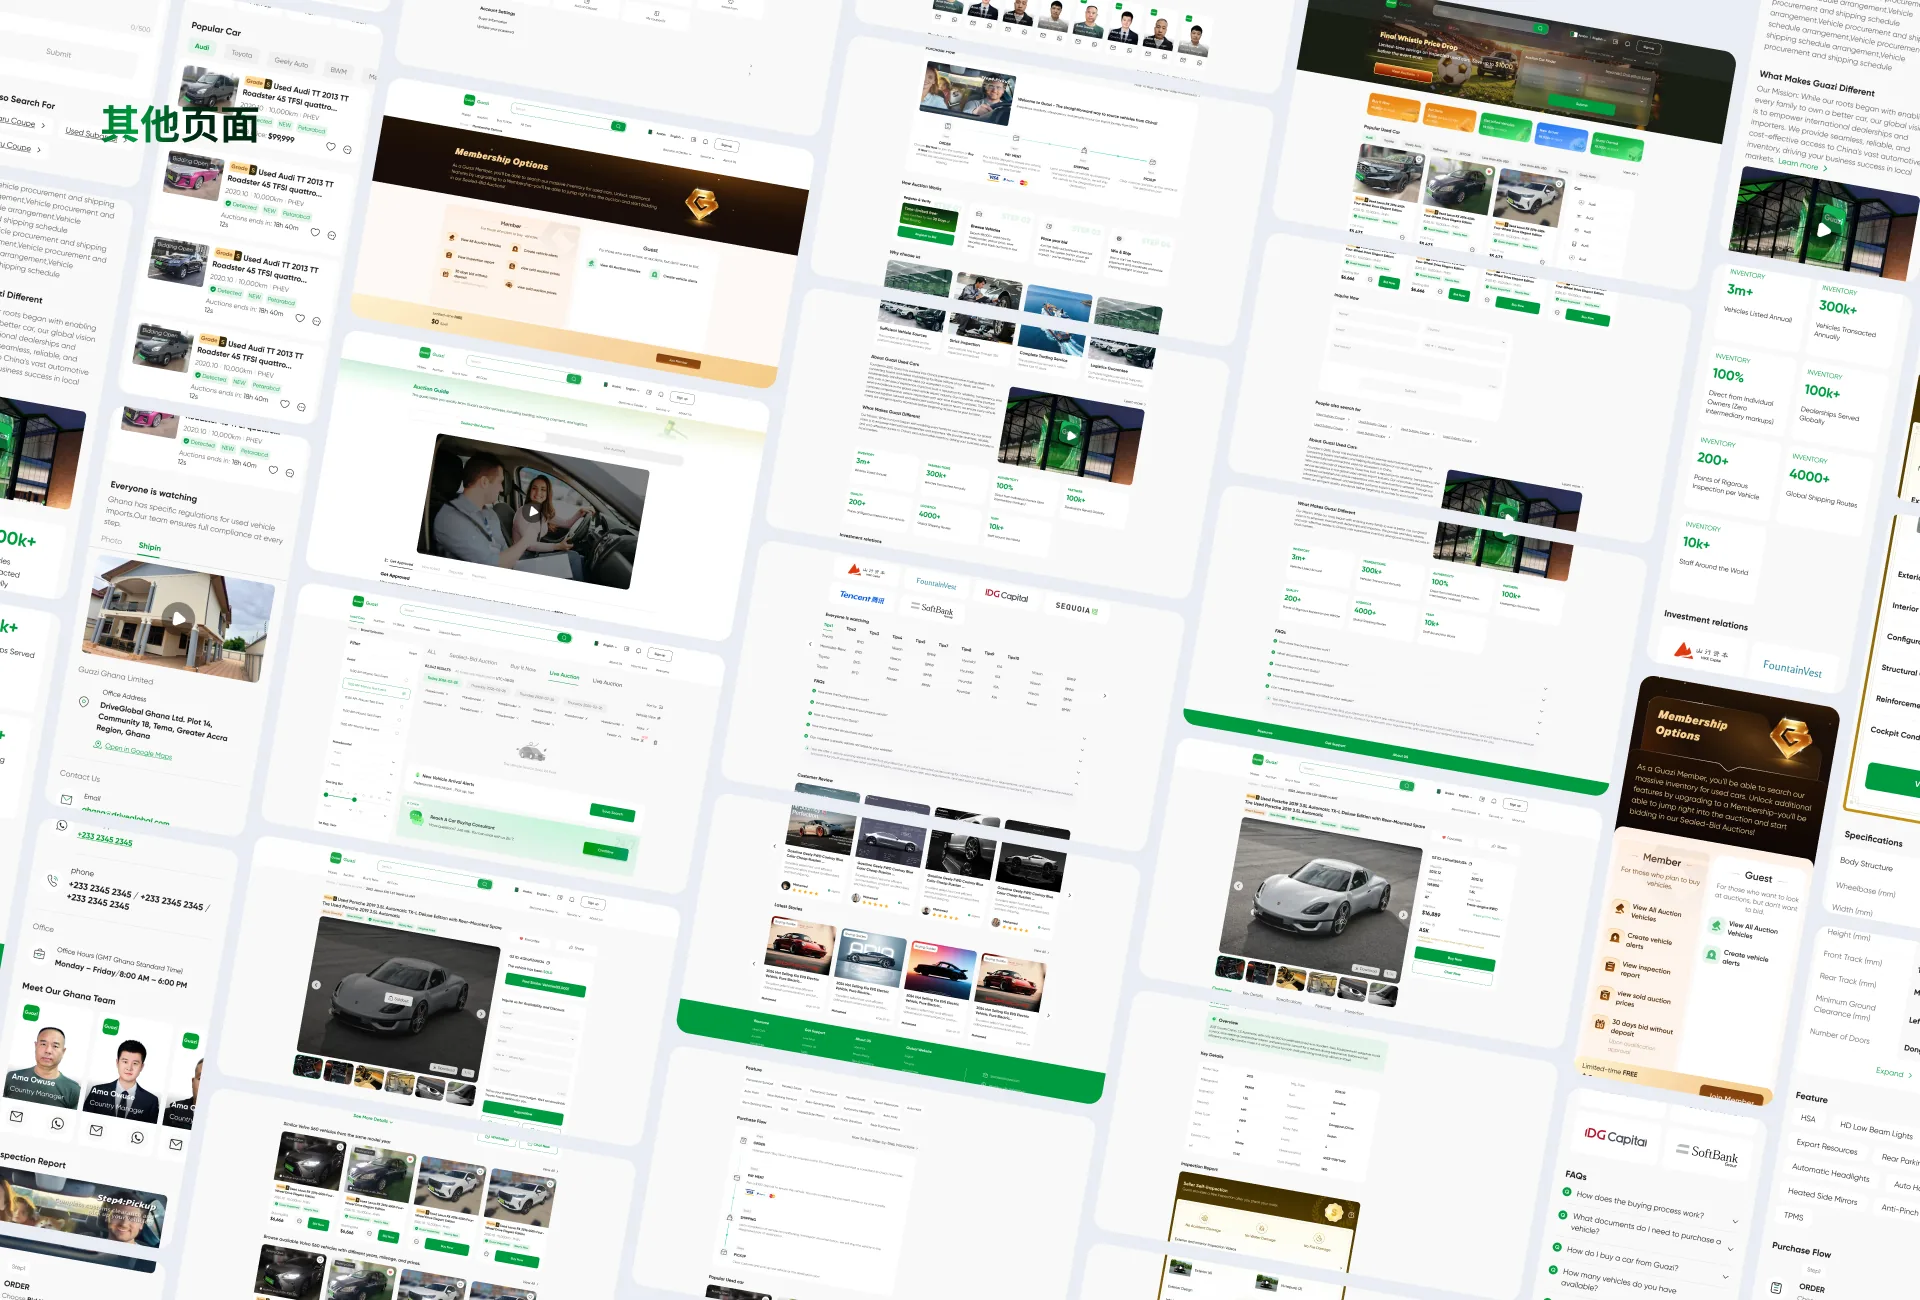Select the TPMS feature chip
The image size is (1920, 1300).
1794,1216
